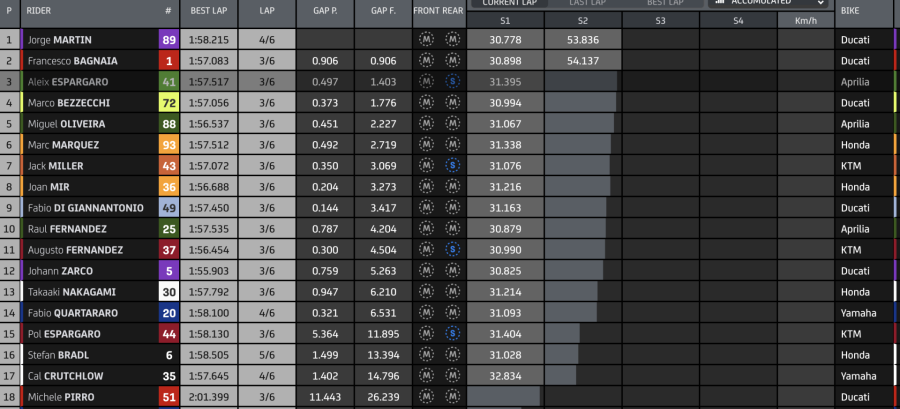
Task: Click Bagnaia's S2 time 54.137
Action: (x=583, y=61)
